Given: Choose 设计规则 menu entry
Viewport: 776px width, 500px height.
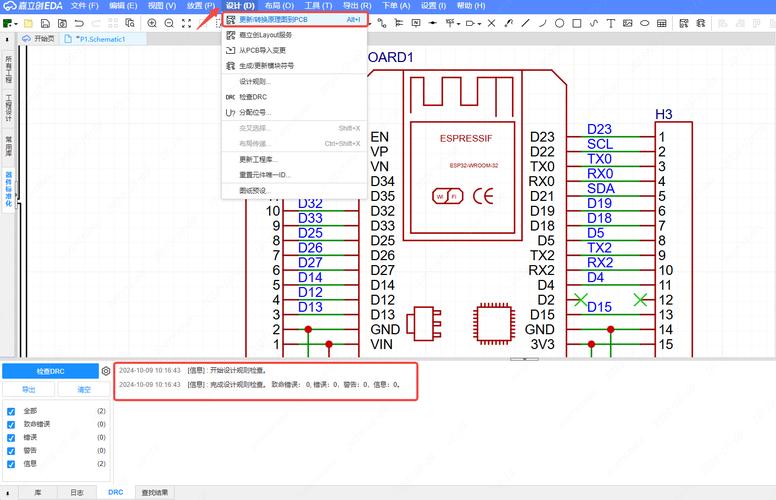Looking at the screenshot, I should (x=294, y=82).
